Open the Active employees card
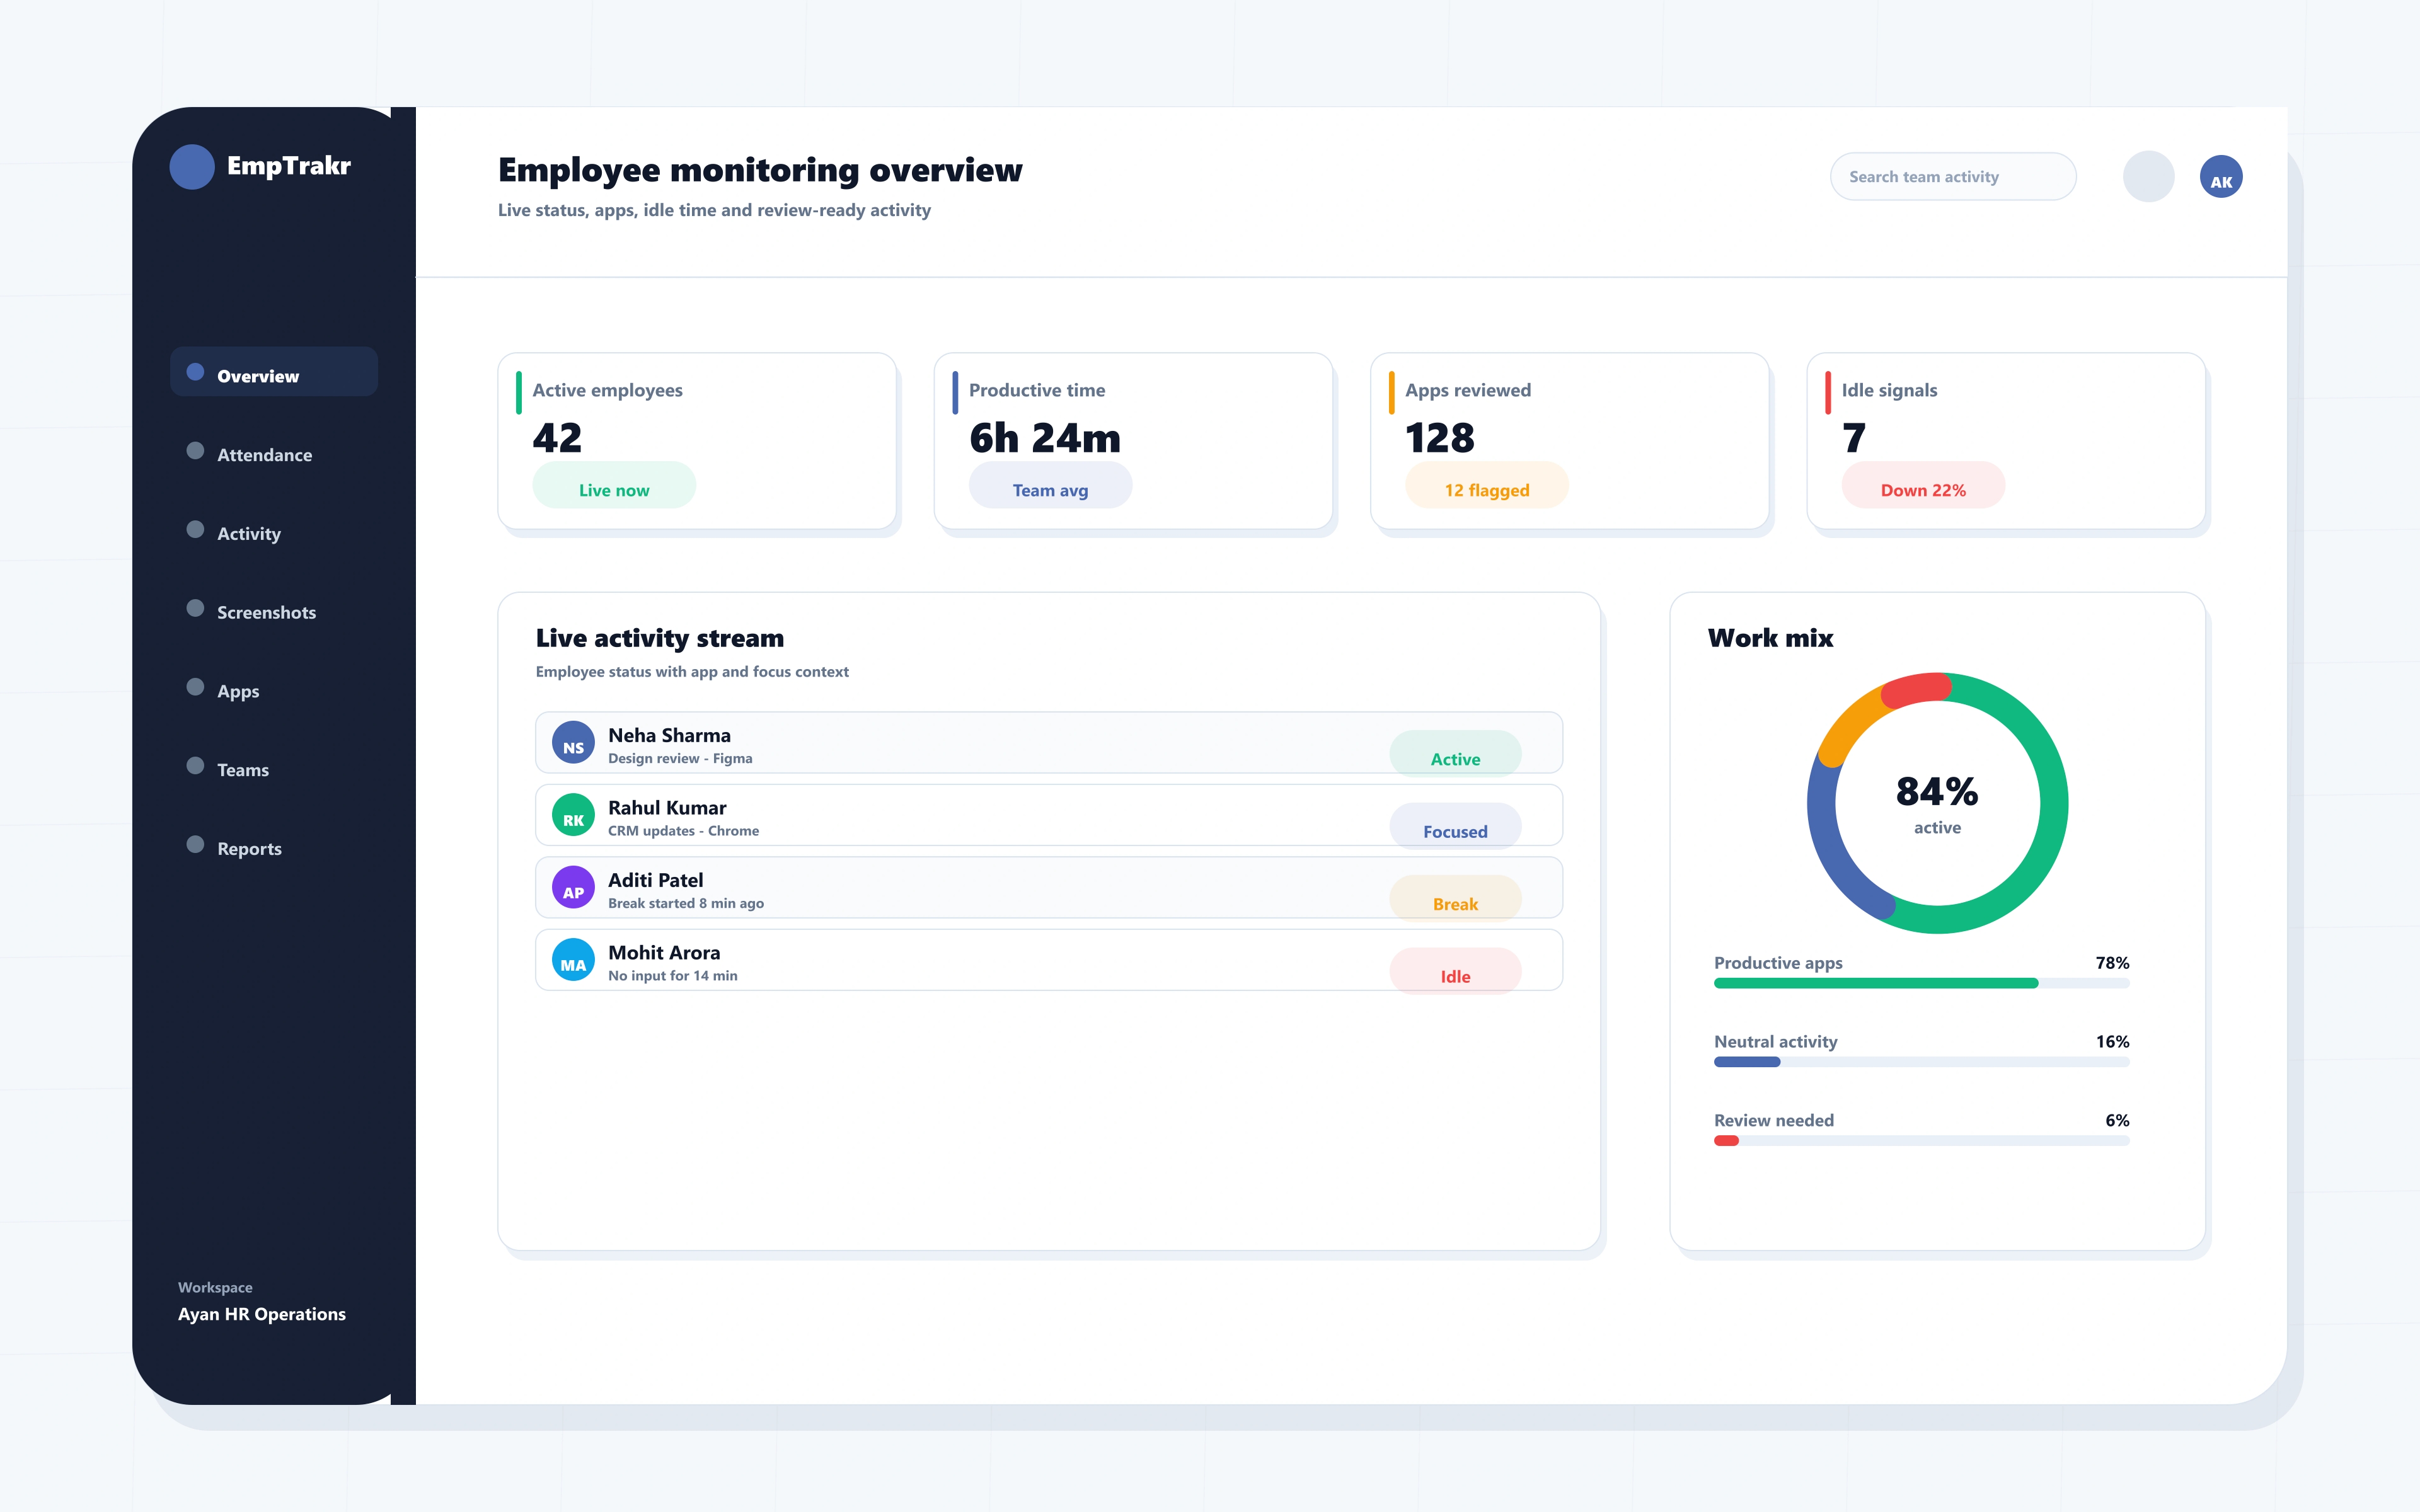2420x1512 pixels. pos(697,441)
